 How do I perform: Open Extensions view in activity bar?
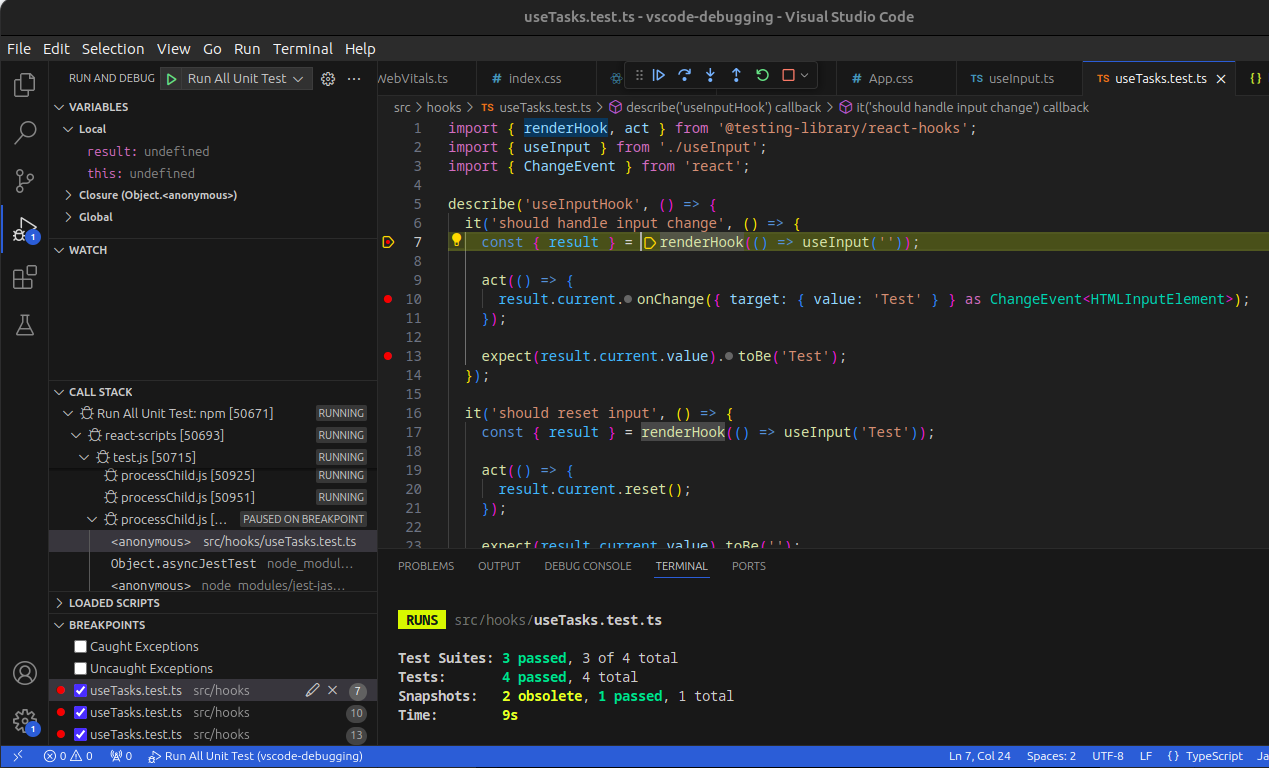point(25,277)
